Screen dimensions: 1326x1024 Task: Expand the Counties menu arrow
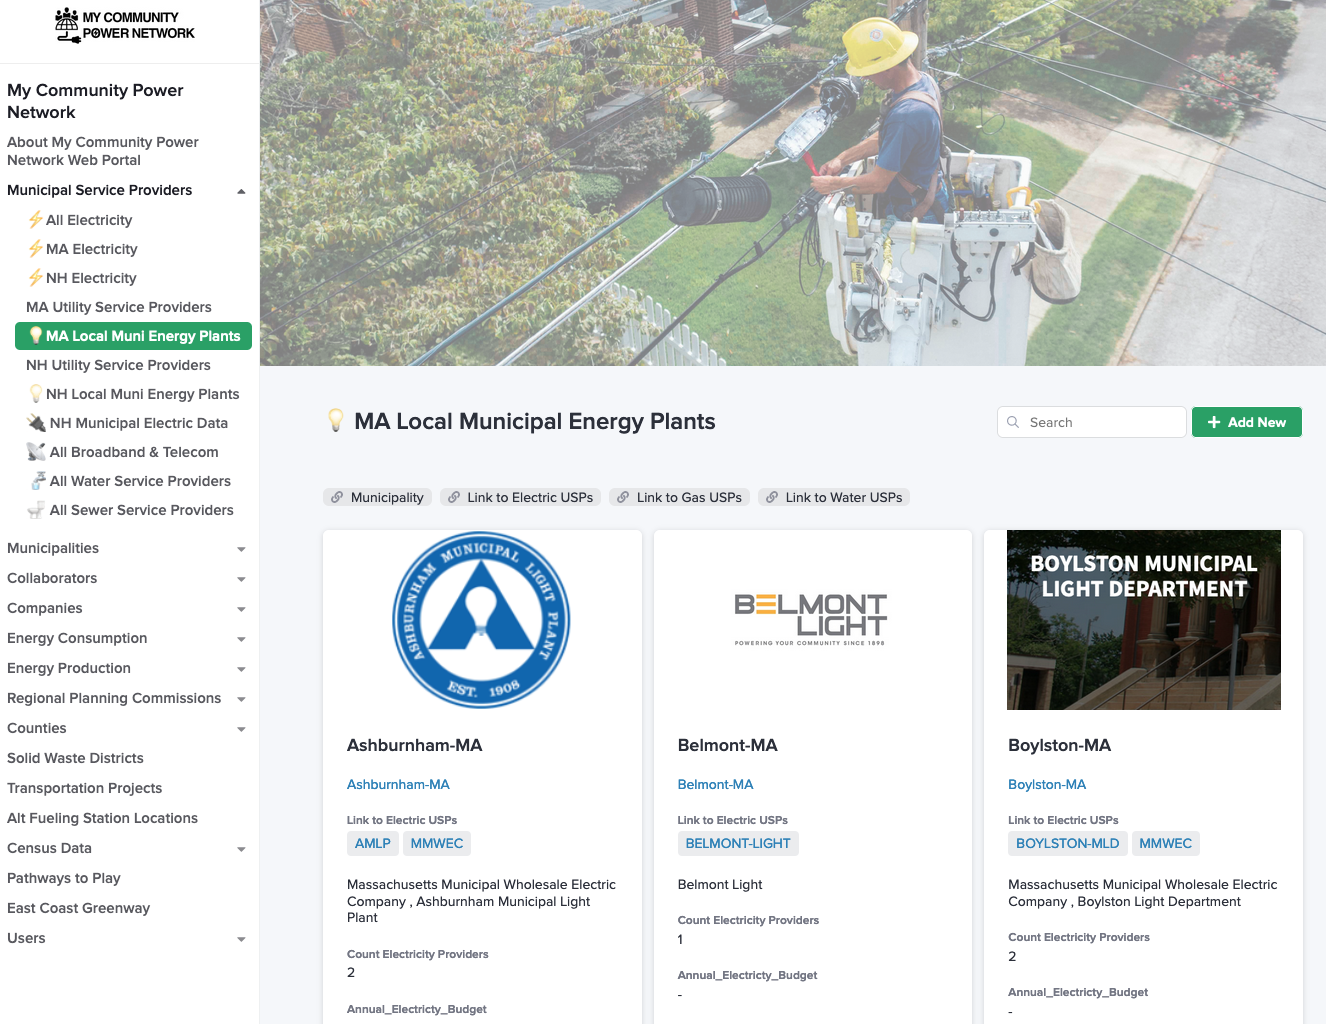coord(241,729)
